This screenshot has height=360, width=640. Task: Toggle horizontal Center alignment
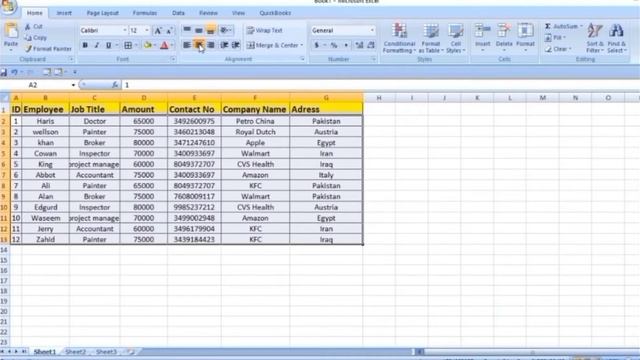click(199, 45)
